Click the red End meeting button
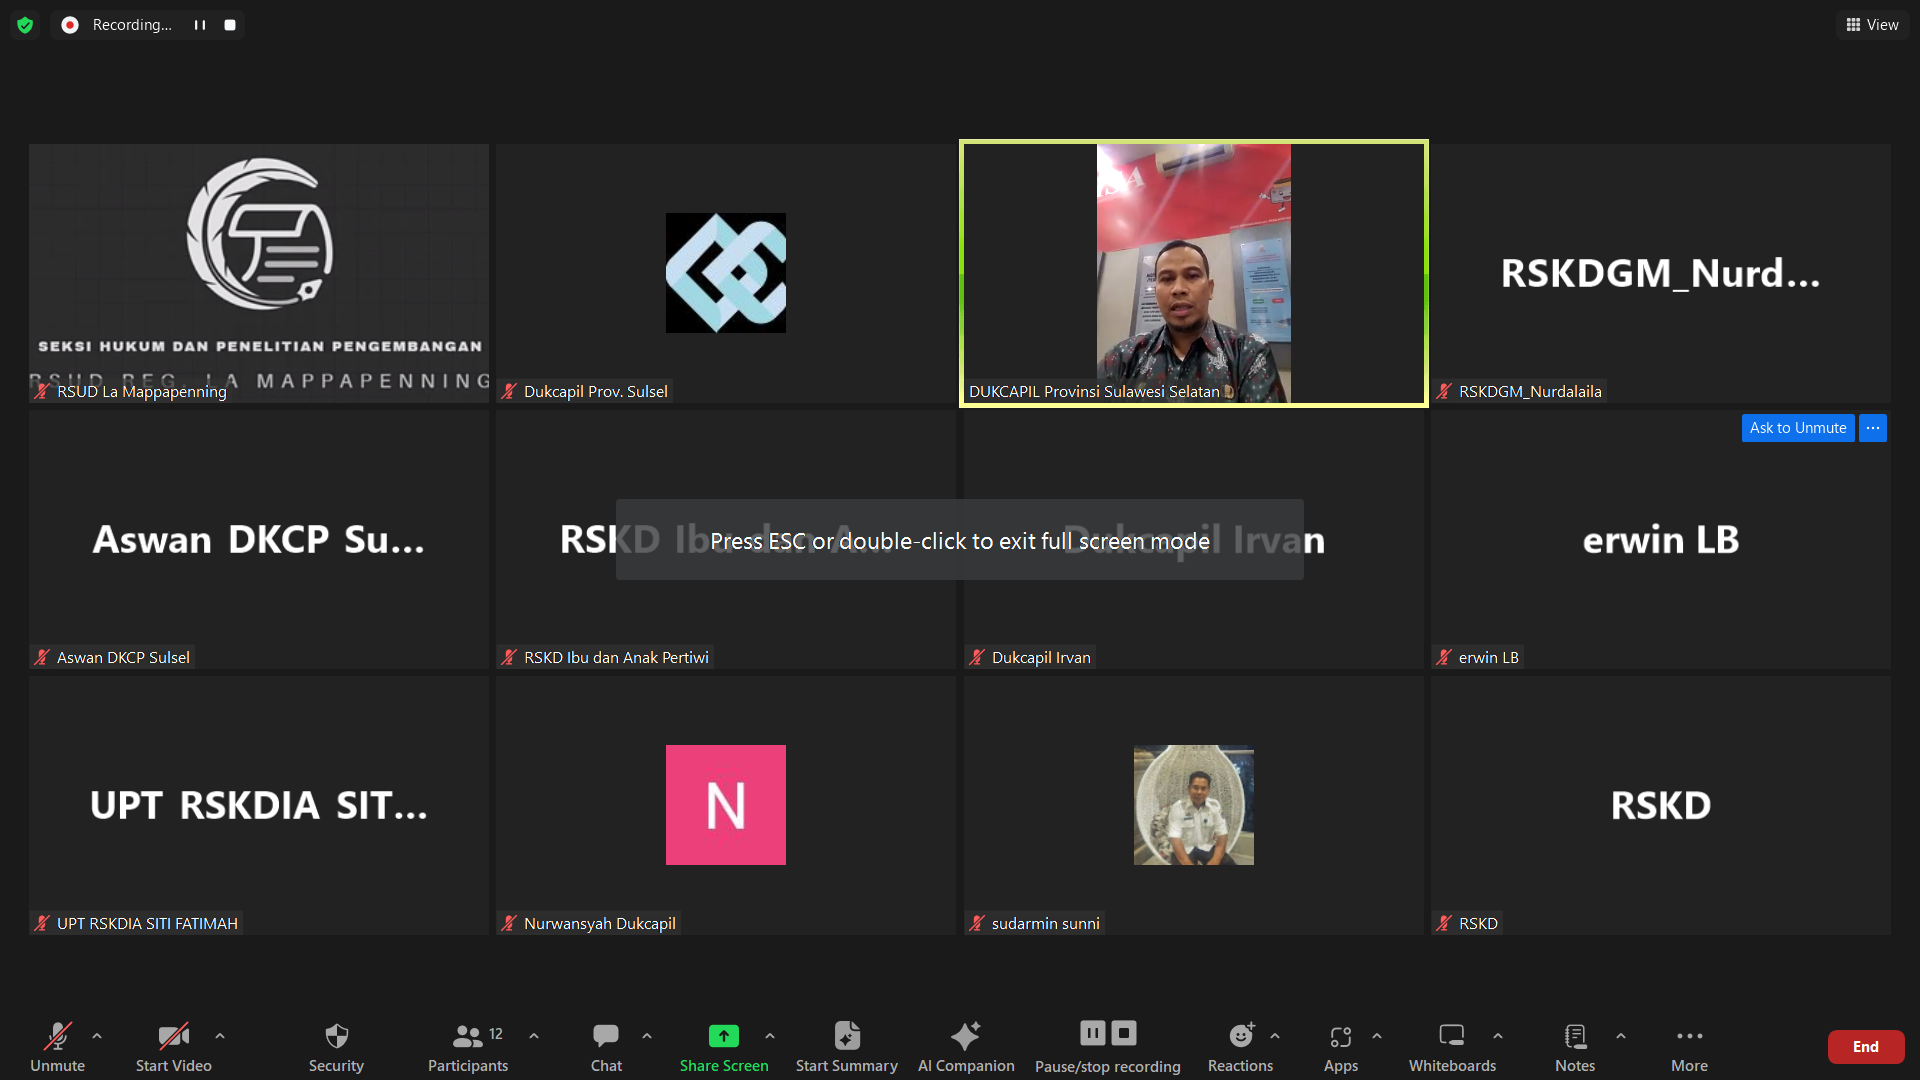 tap(1866, 1047)
